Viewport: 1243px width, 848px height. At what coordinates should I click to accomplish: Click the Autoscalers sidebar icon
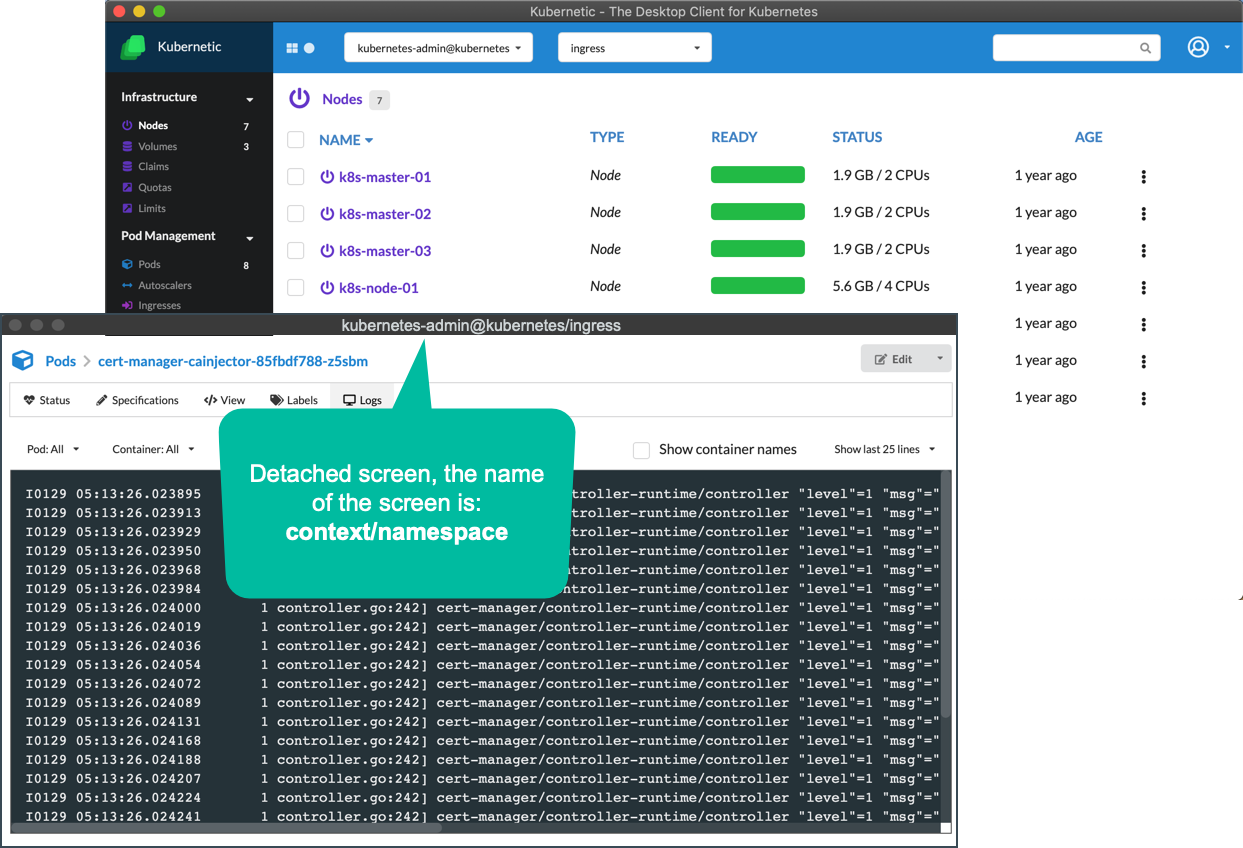pos(127,285)
